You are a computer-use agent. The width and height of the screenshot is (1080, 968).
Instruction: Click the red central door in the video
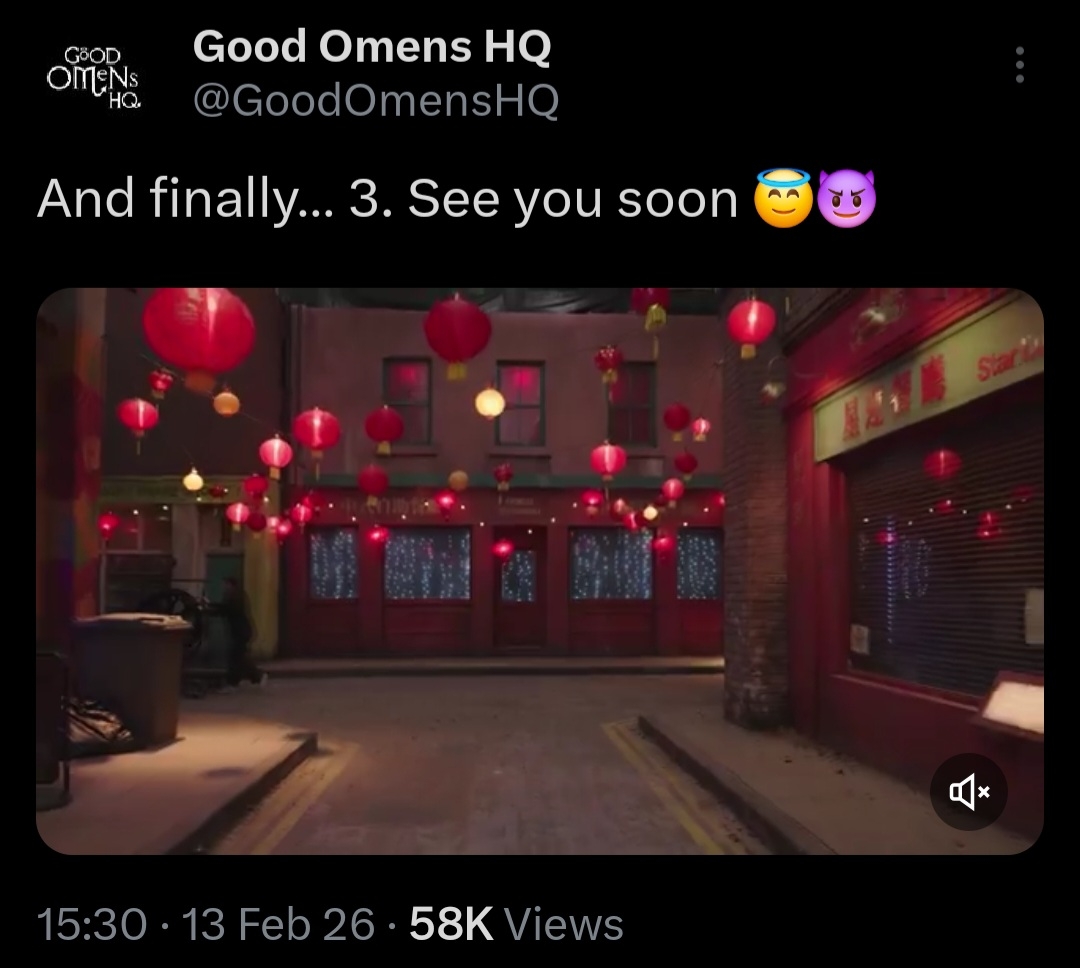pyautogui.click(x=519, y=586)
